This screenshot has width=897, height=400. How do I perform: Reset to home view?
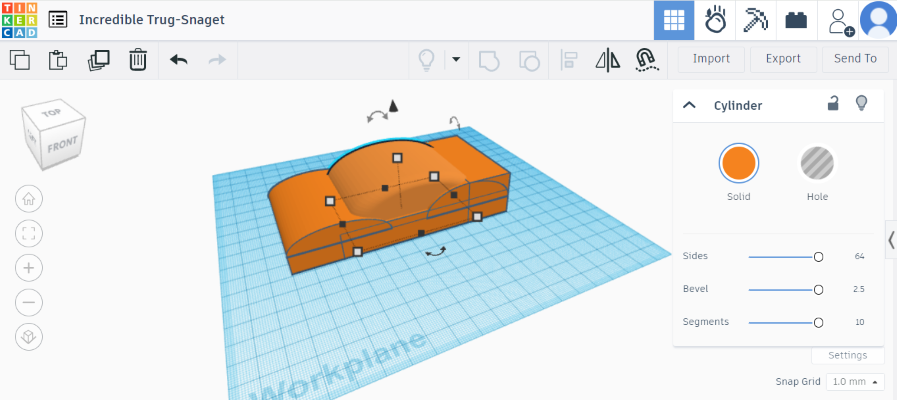point(29,199)
